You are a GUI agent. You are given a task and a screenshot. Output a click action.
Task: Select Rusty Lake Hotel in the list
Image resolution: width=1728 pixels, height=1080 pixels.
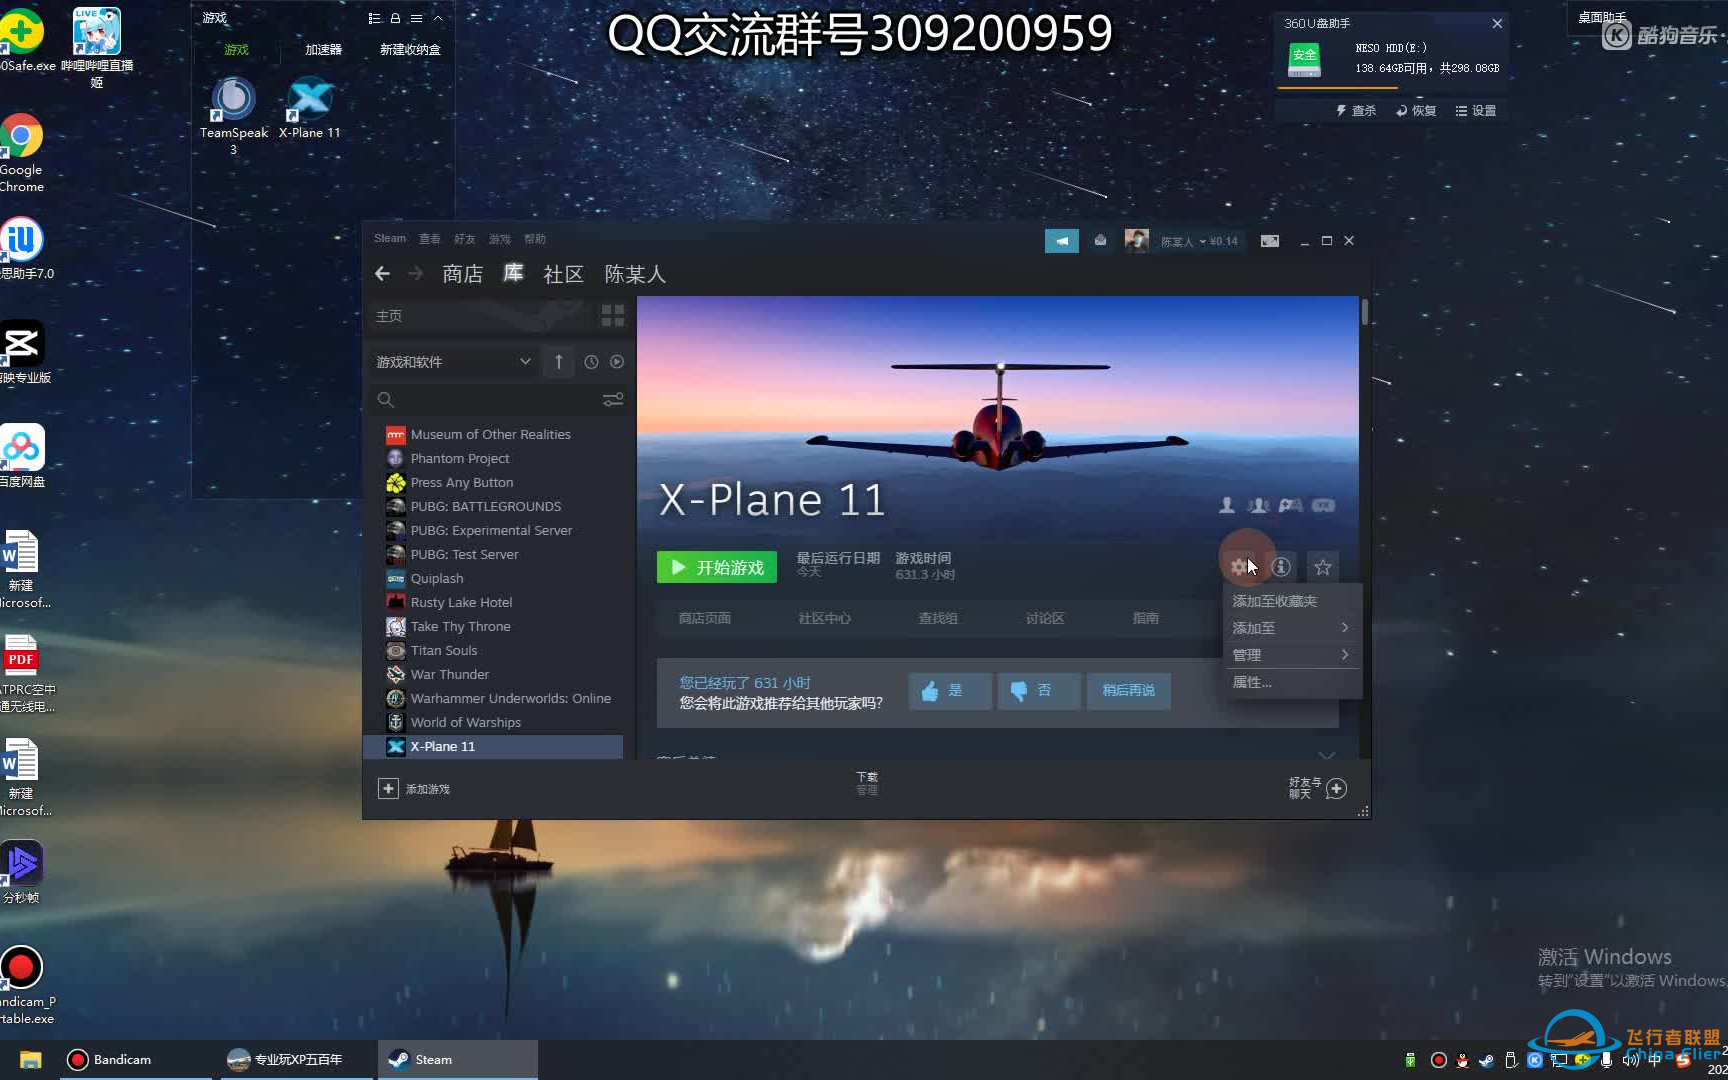coord(461,602)
